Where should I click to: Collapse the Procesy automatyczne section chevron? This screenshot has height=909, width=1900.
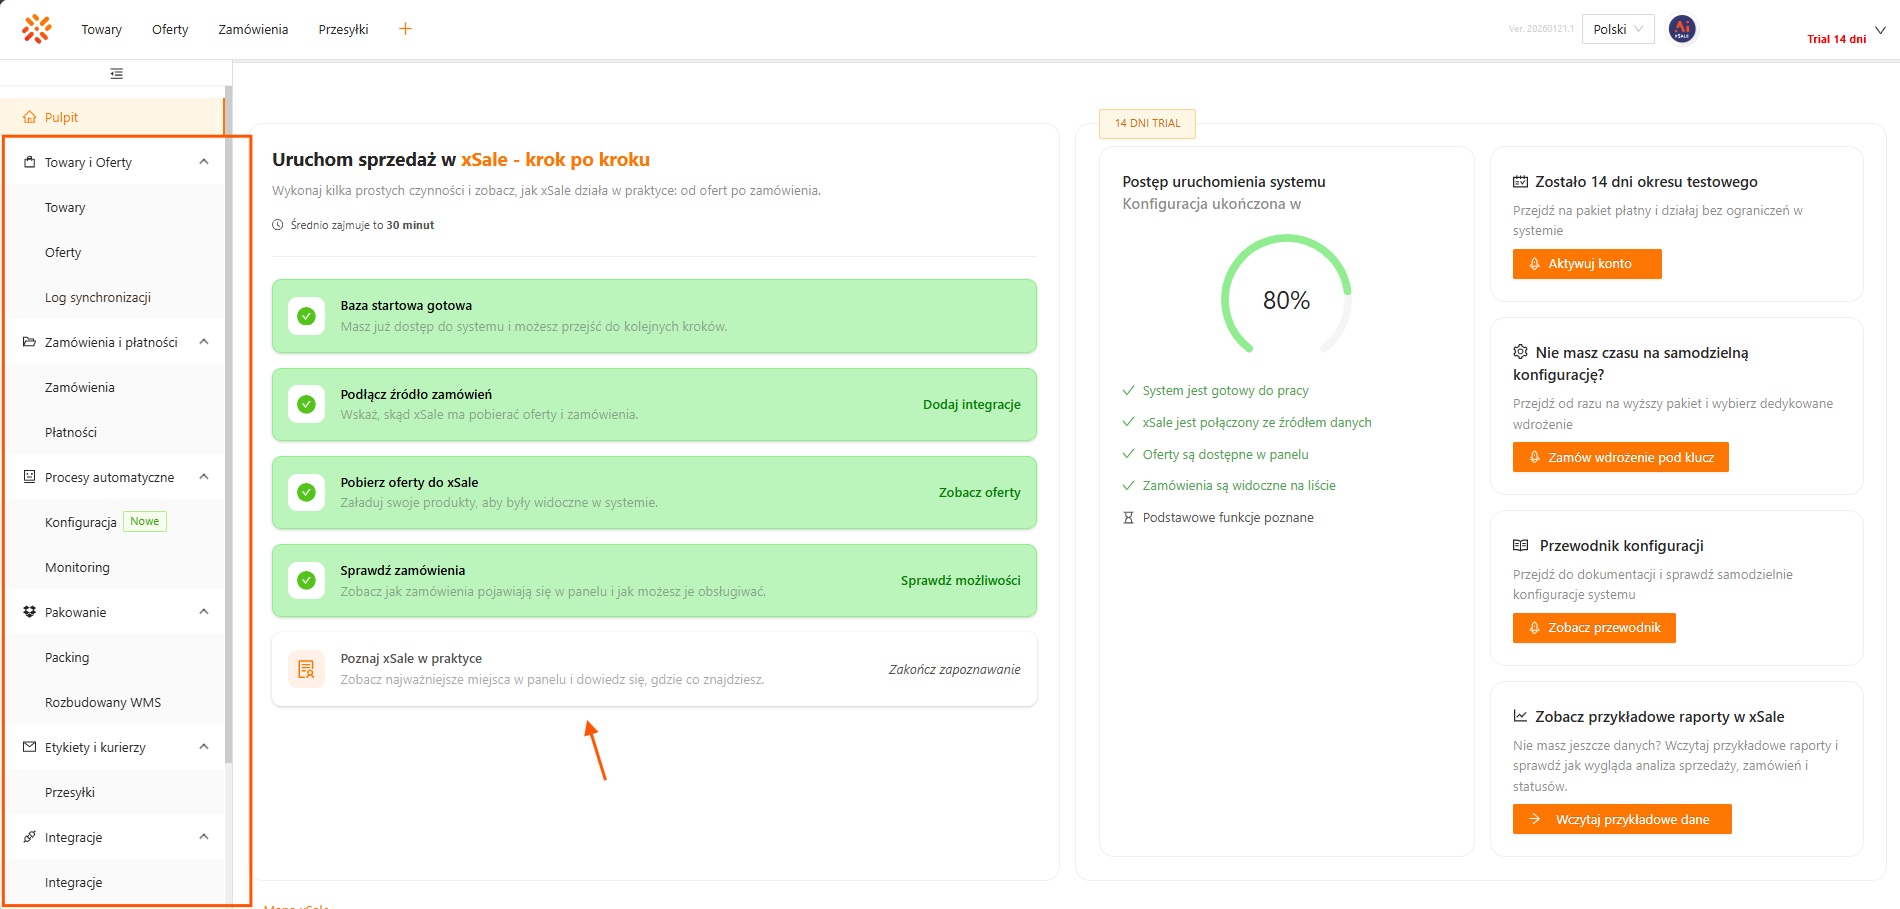(204, 477)
